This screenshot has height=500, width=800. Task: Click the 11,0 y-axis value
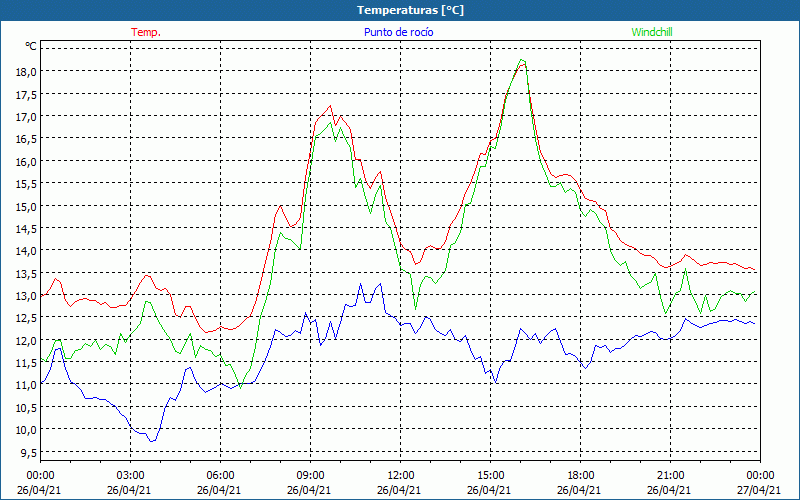click(x=27, y=386)
